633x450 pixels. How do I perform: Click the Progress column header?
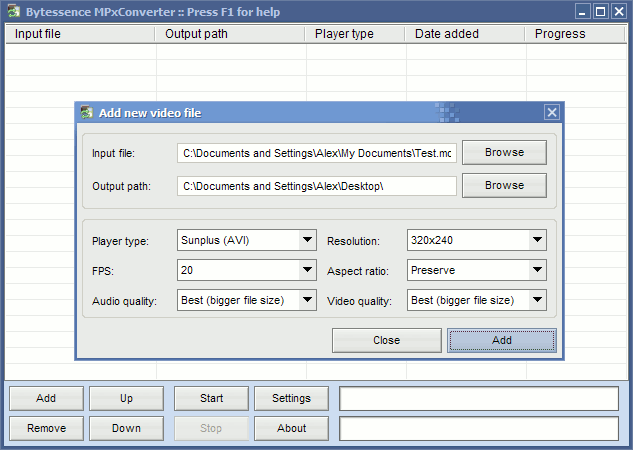click(575, 34)
